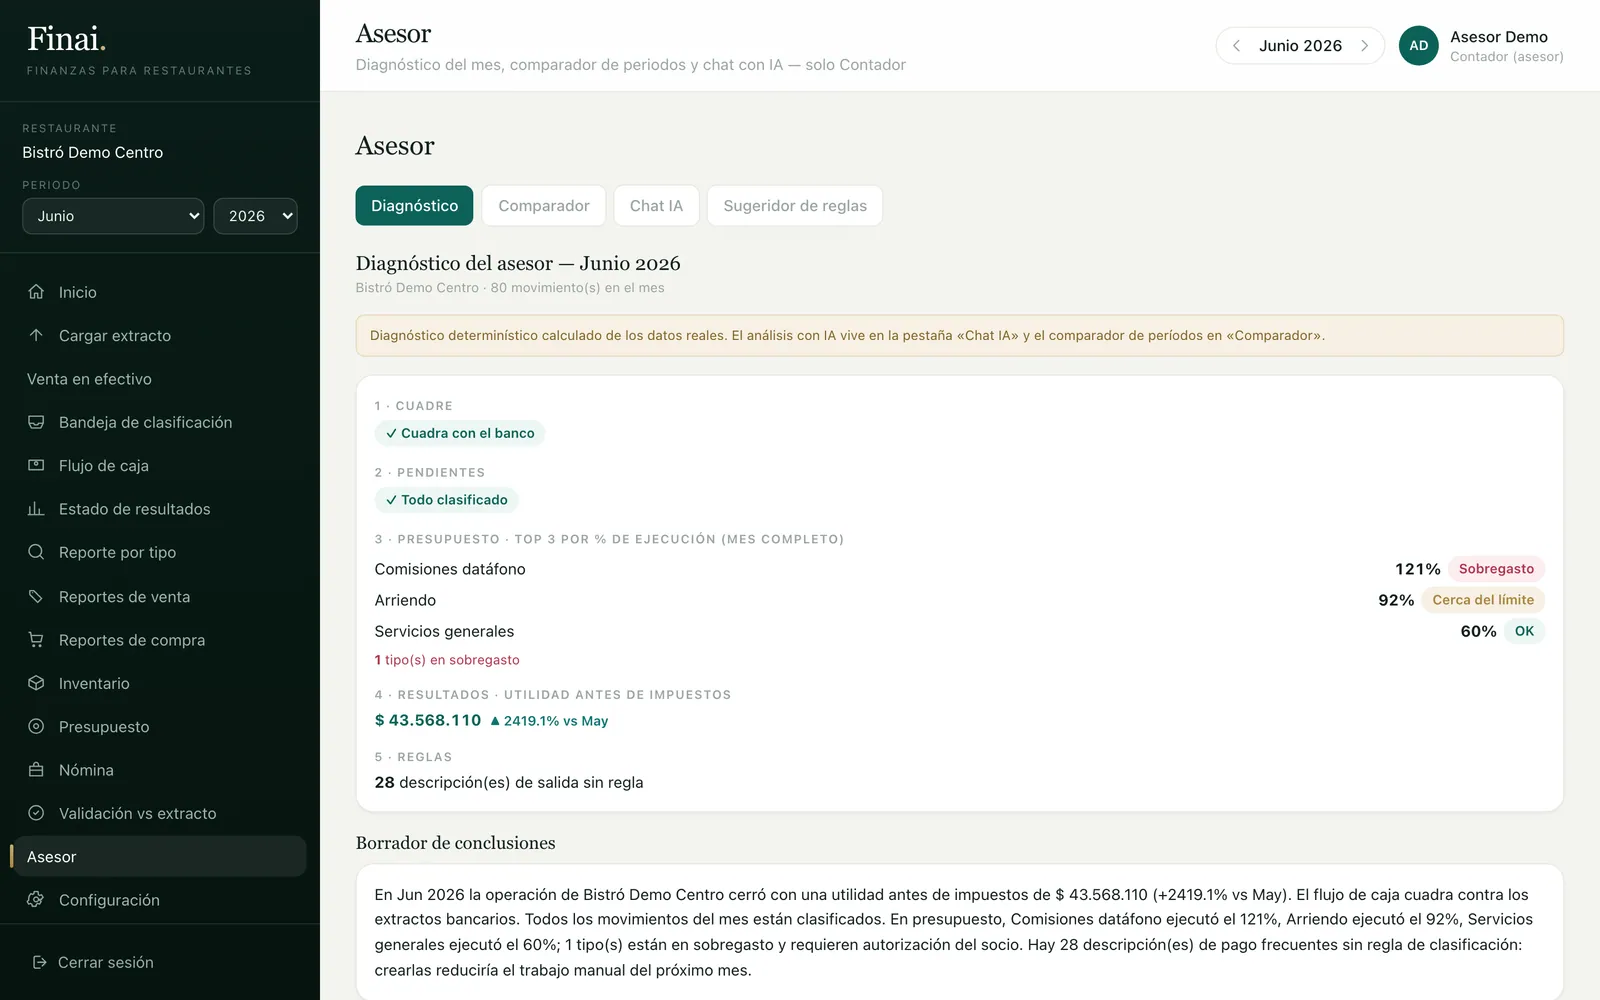Open the Junio month dropdown

(113, 216)
